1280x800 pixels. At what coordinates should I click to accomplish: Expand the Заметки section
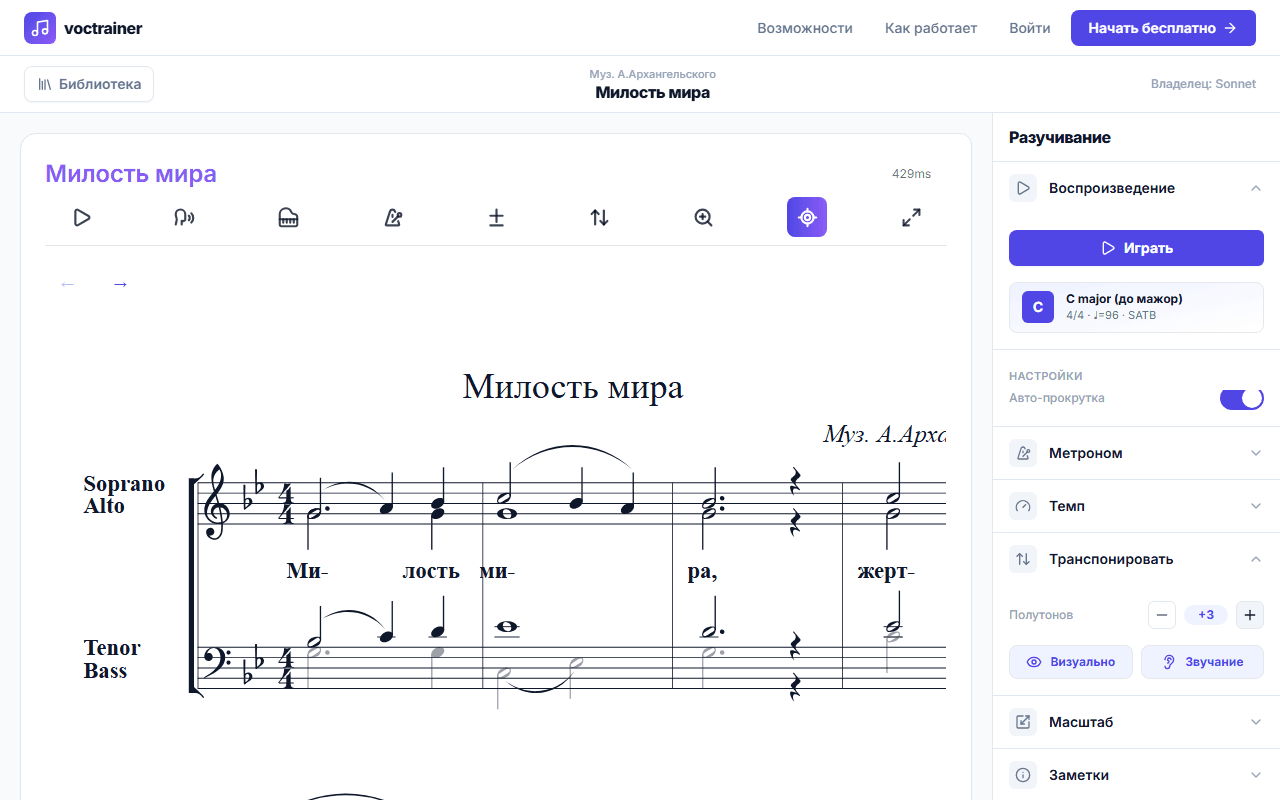1256,775
